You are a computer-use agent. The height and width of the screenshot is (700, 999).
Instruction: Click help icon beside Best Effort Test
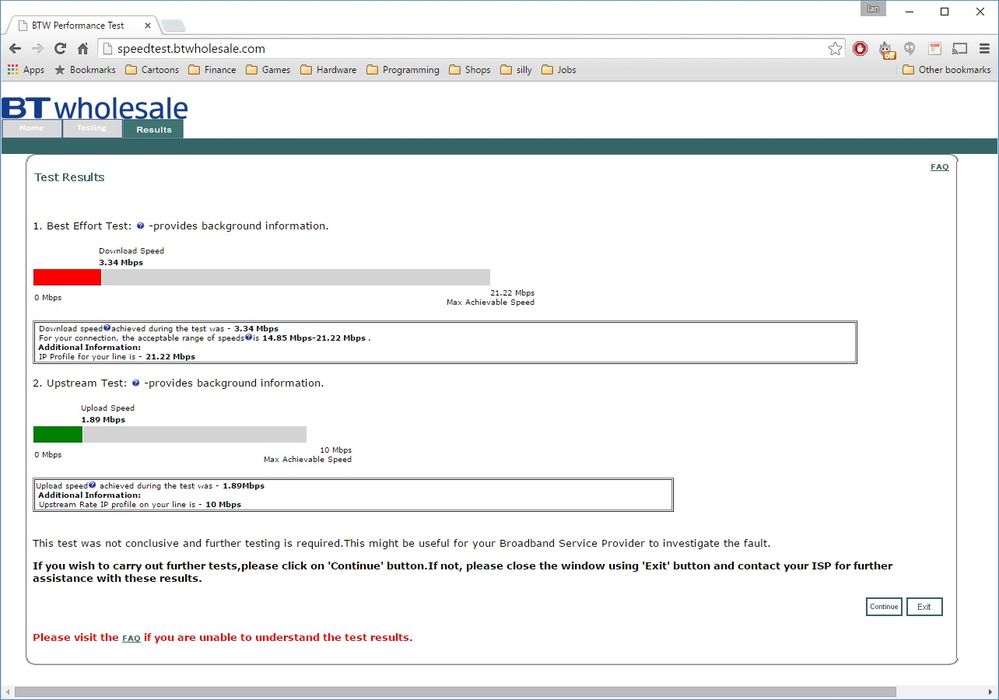pos(140,225)
